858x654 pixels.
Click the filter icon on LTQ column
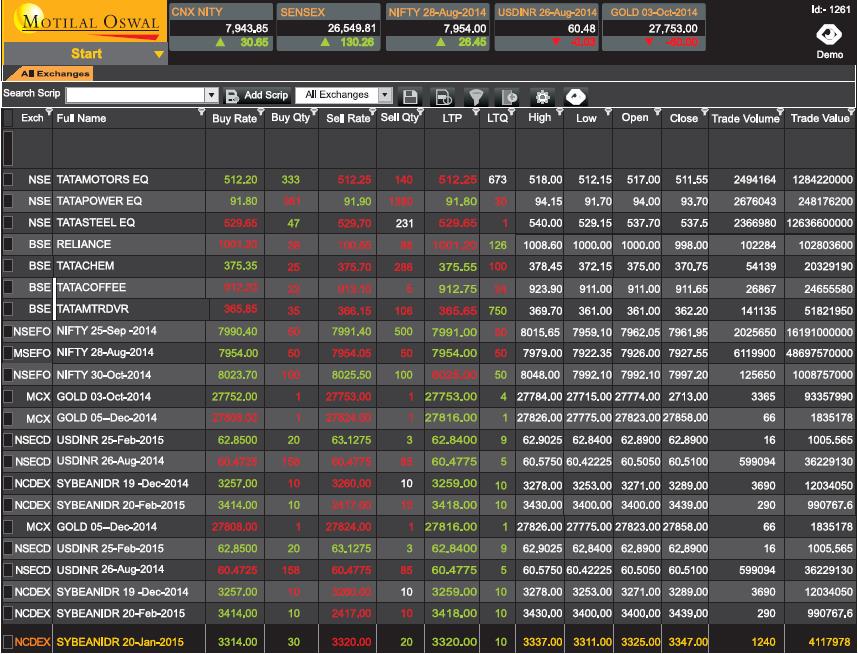512,112
